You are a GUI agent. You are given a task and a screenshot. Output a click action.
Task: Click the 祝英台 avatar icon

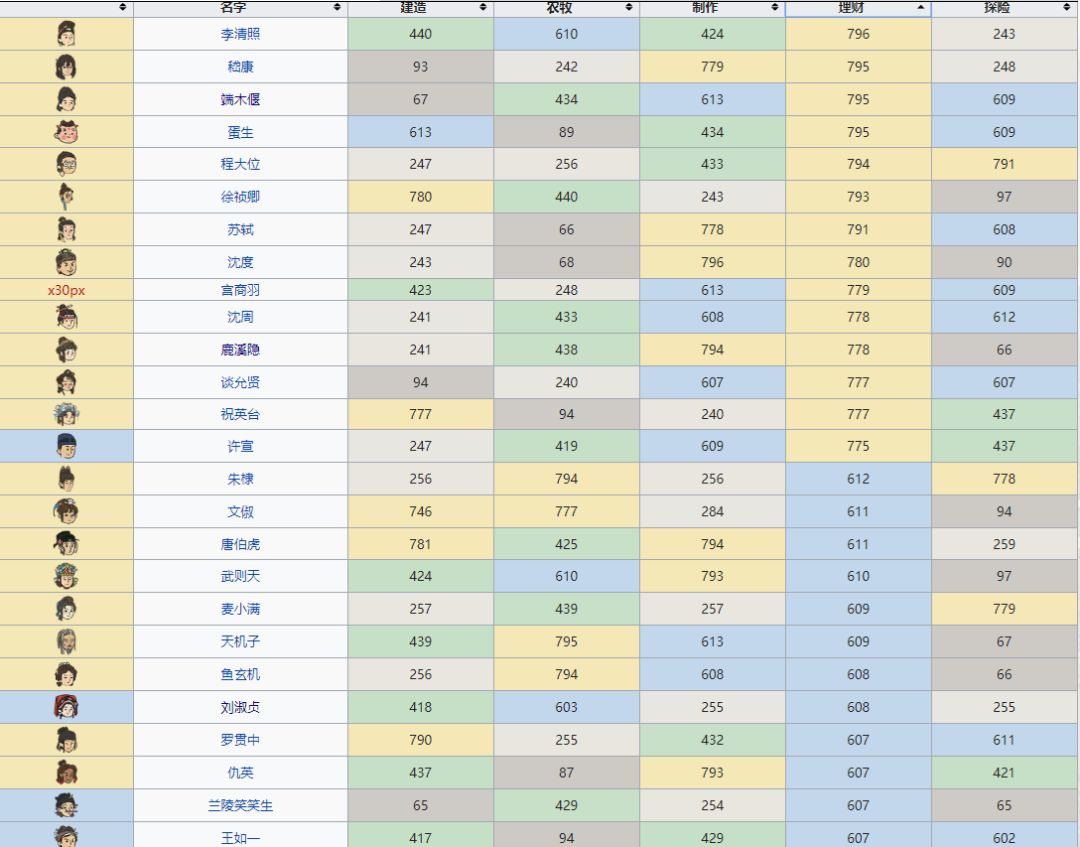[67, 414]
